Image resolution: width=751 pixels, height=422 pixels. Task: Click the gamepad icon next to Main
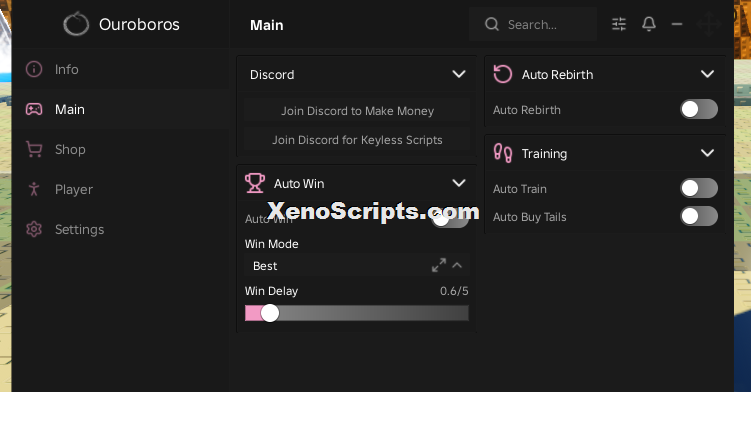[x=34, y=109]
